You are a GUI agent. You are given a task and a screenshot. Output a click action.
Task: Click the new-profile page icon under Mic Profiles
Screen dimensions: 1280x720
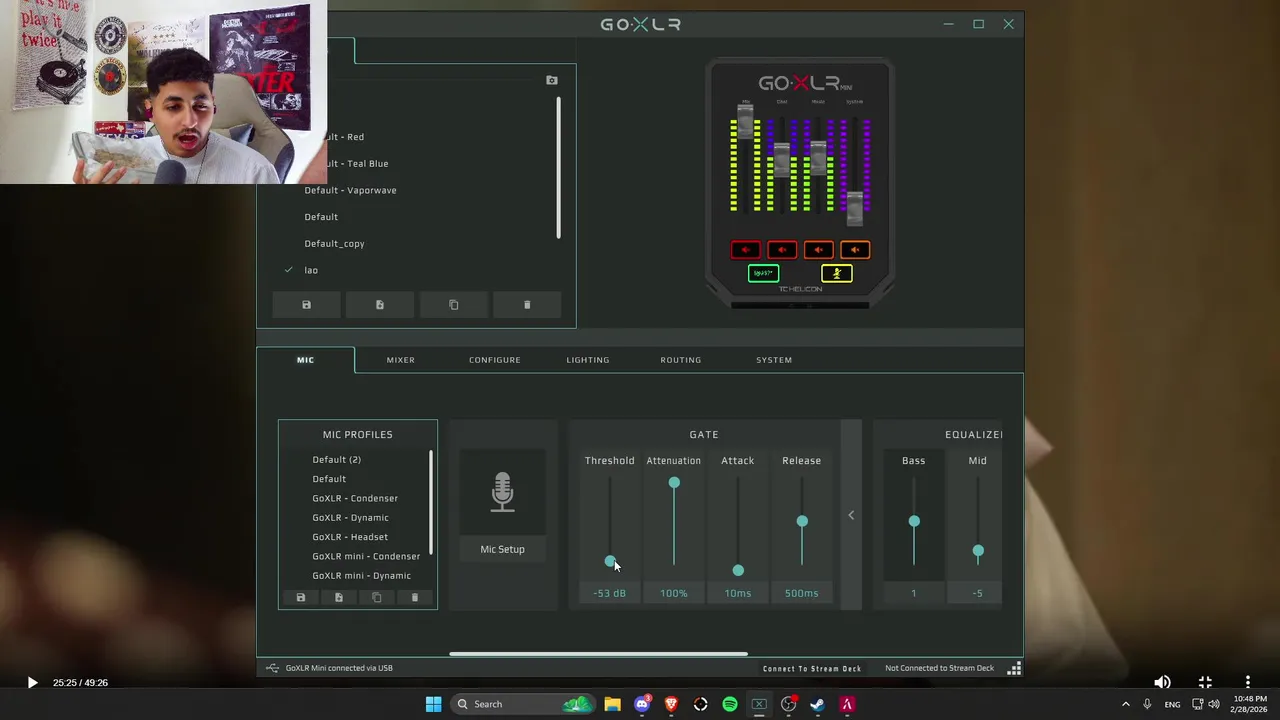338,598
